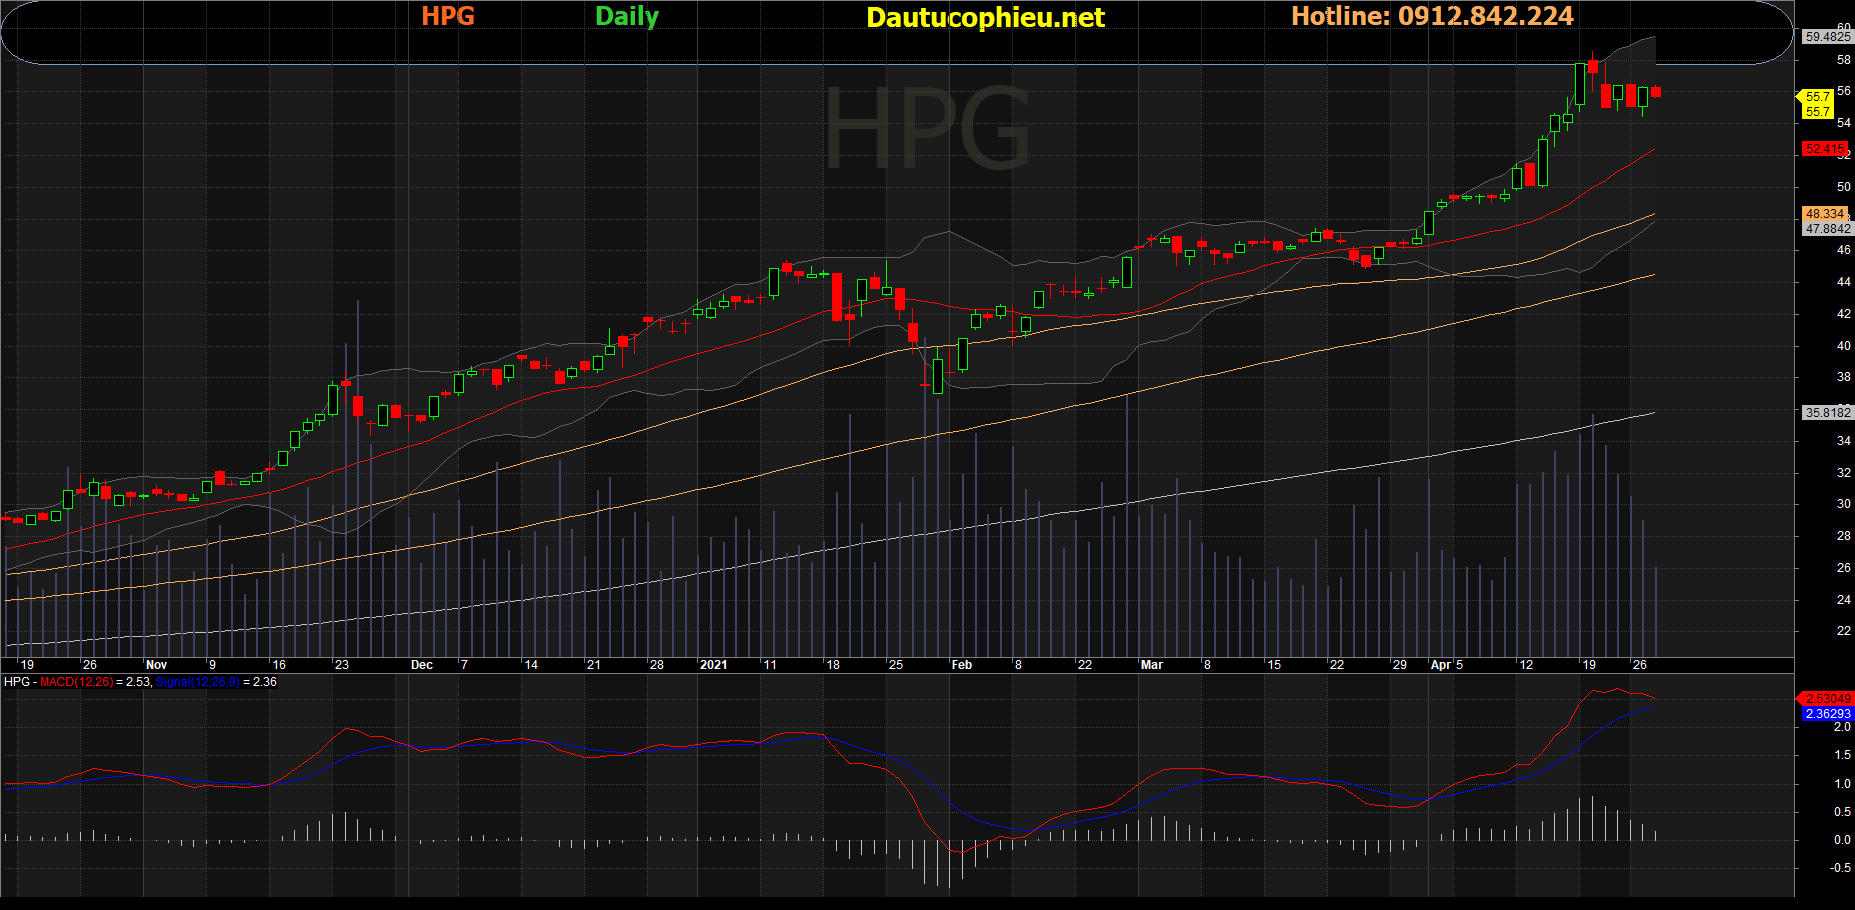This screenshot has width=1855, height=910.
Task: Click the red 2.53048 MACD value tag
Action: coord(1827,698)
